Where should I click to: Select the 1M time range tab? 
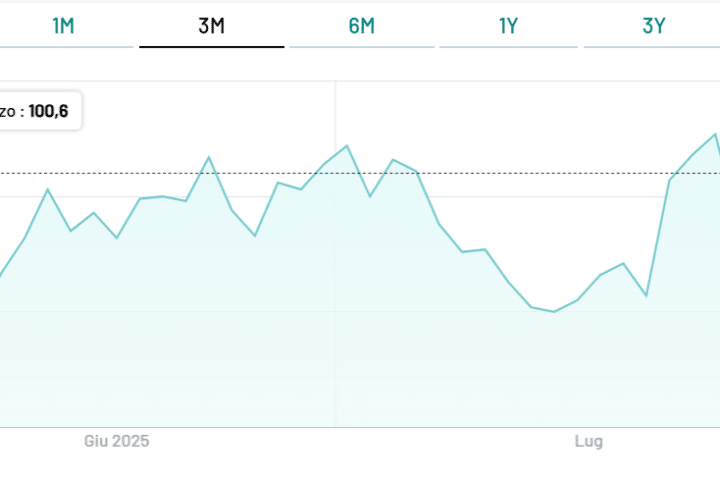pyautogui.click(x=63, y=27)
